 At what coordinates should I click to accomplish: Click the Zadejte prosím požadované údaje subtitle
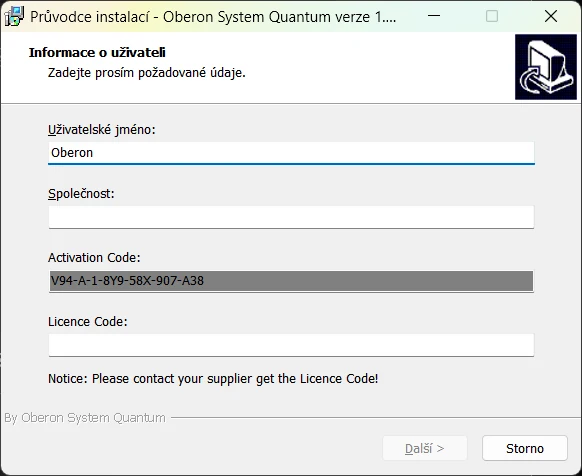pos(147,73)
